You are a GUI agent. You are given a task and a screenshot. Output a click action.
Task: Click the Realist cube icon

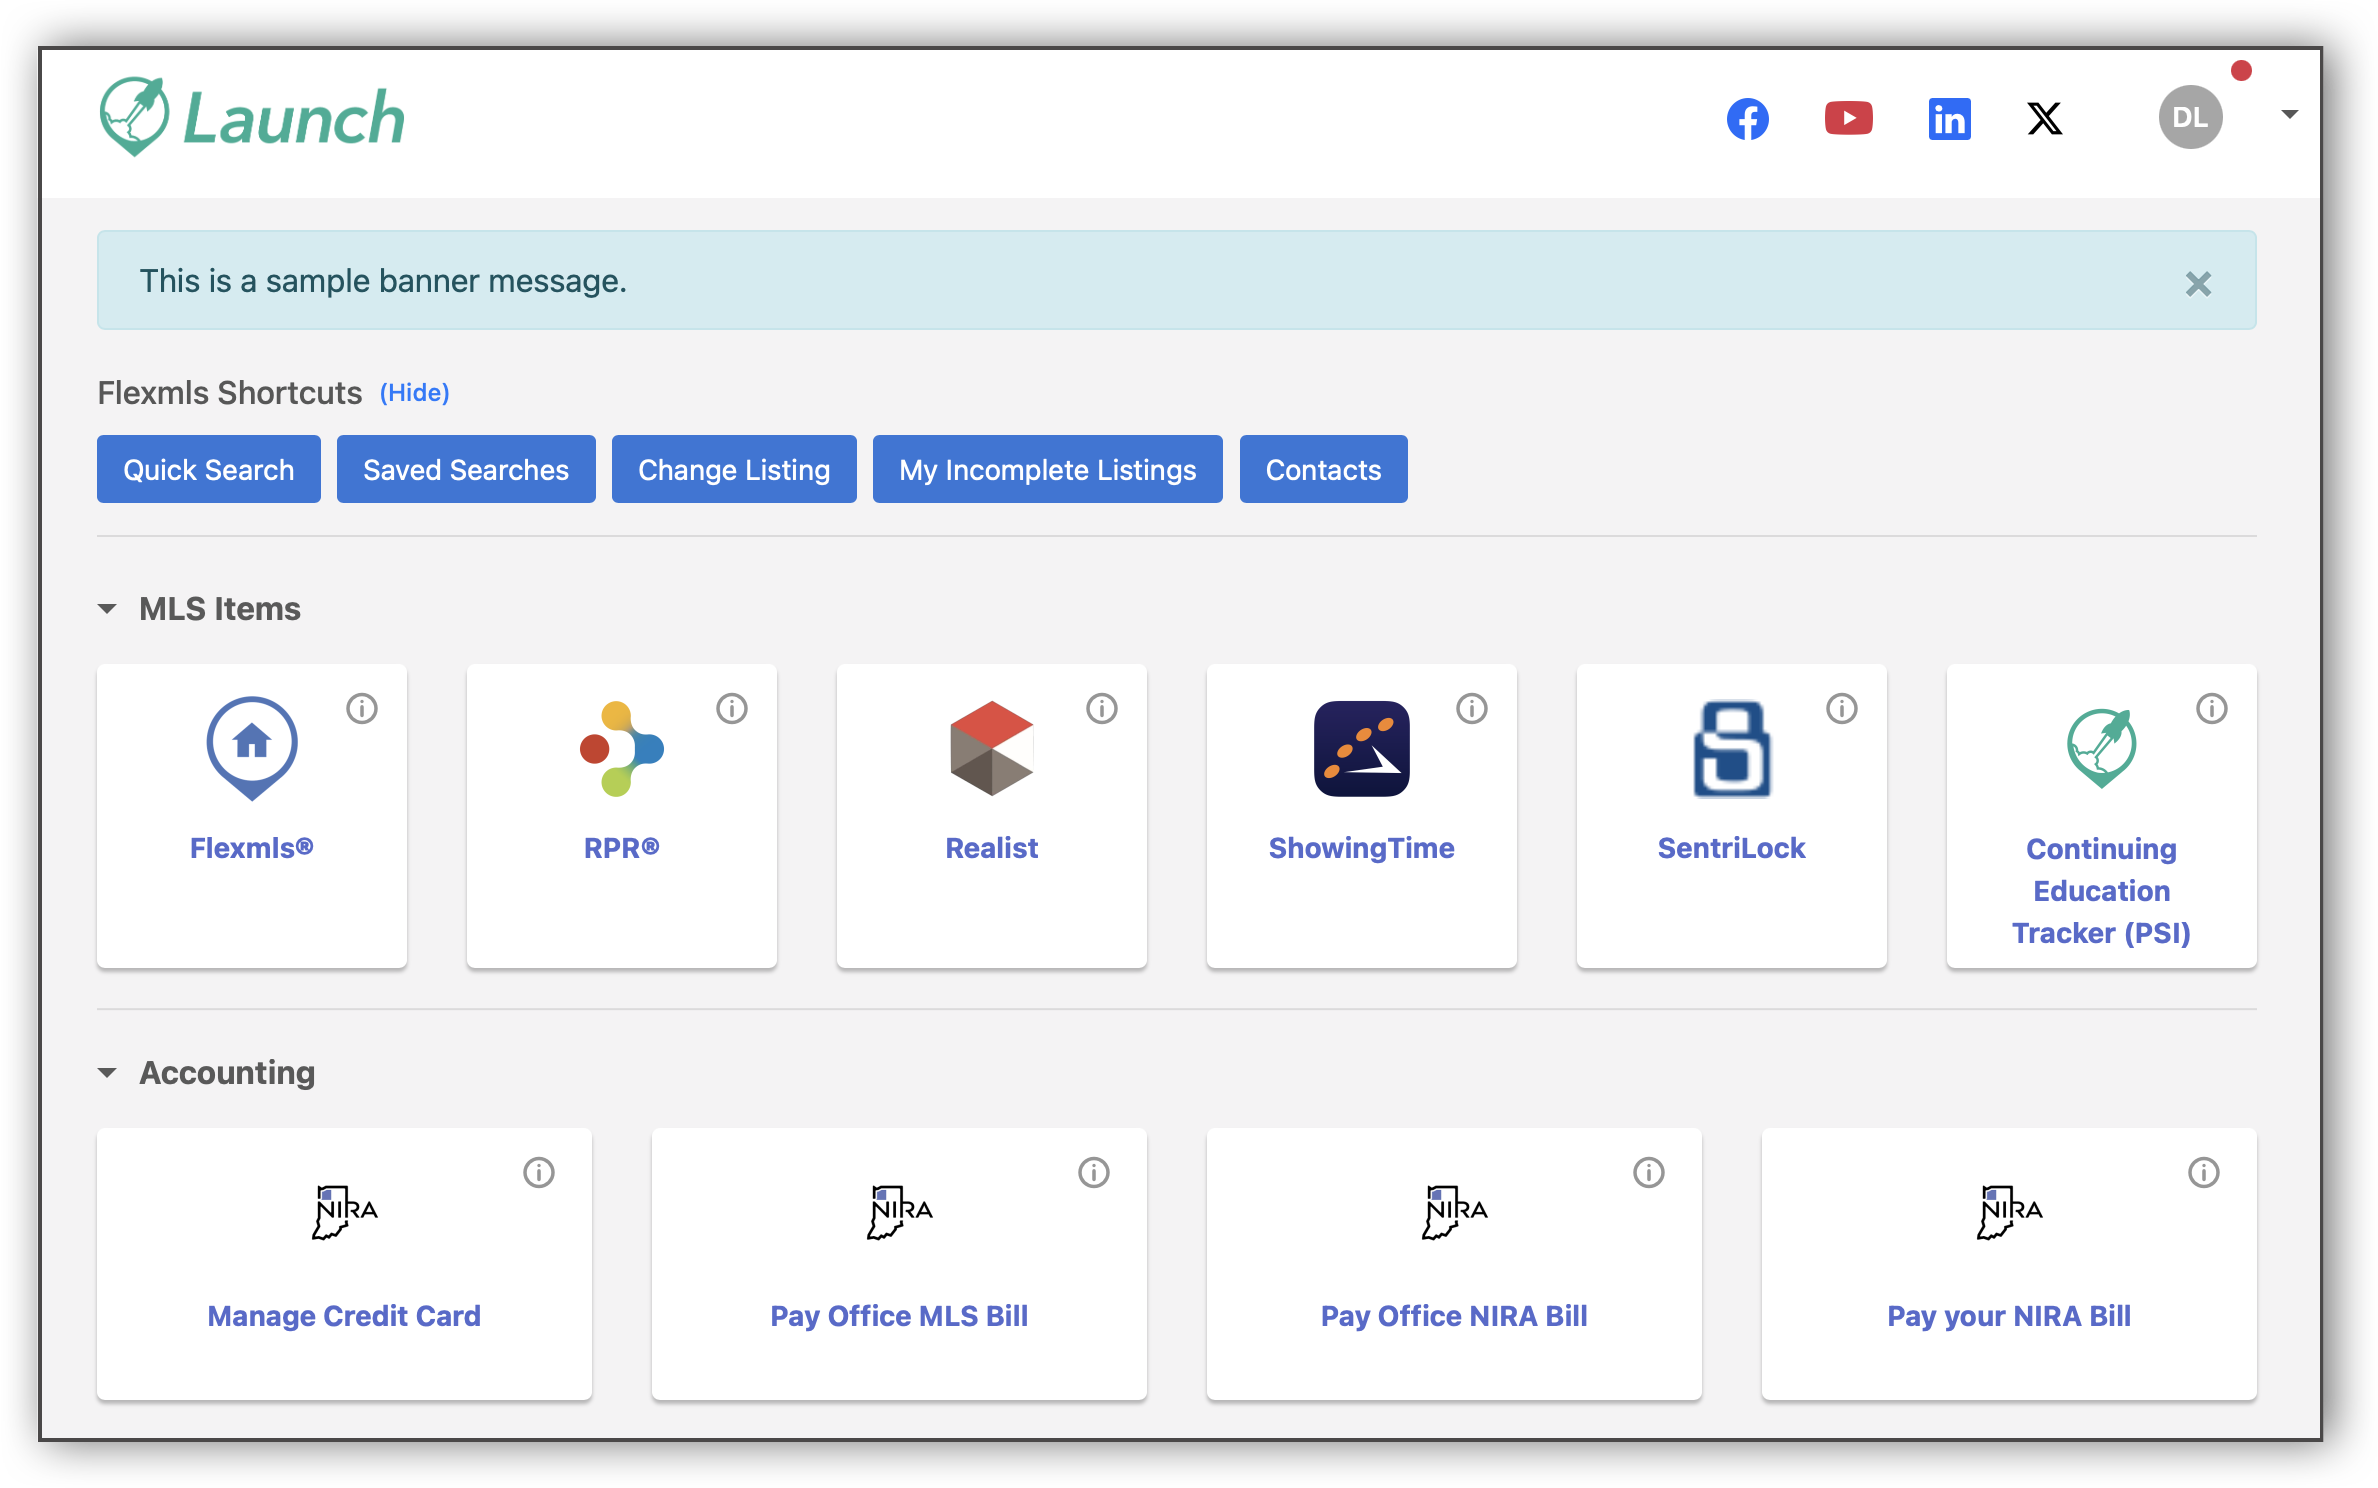(x=991, y=749)
